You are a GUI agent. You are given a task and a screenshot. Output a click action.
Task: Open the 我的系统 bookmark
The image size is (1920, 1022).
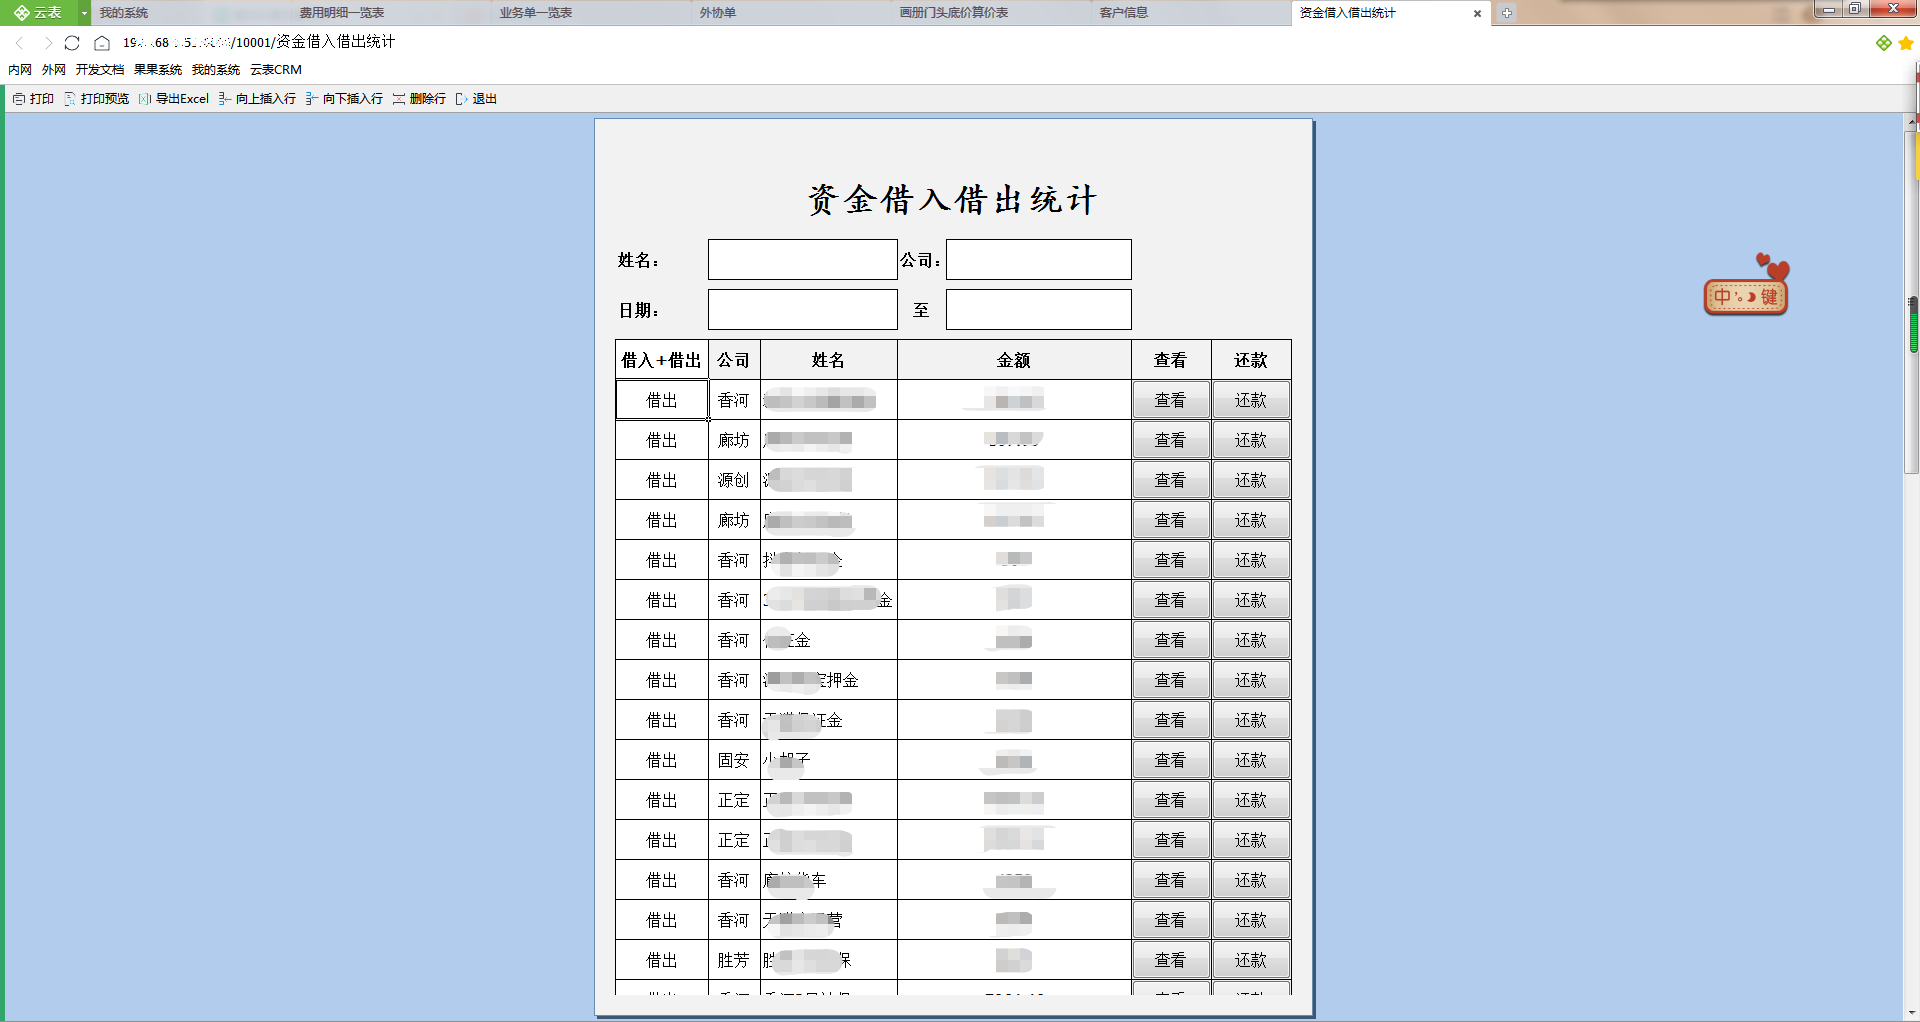216,70
